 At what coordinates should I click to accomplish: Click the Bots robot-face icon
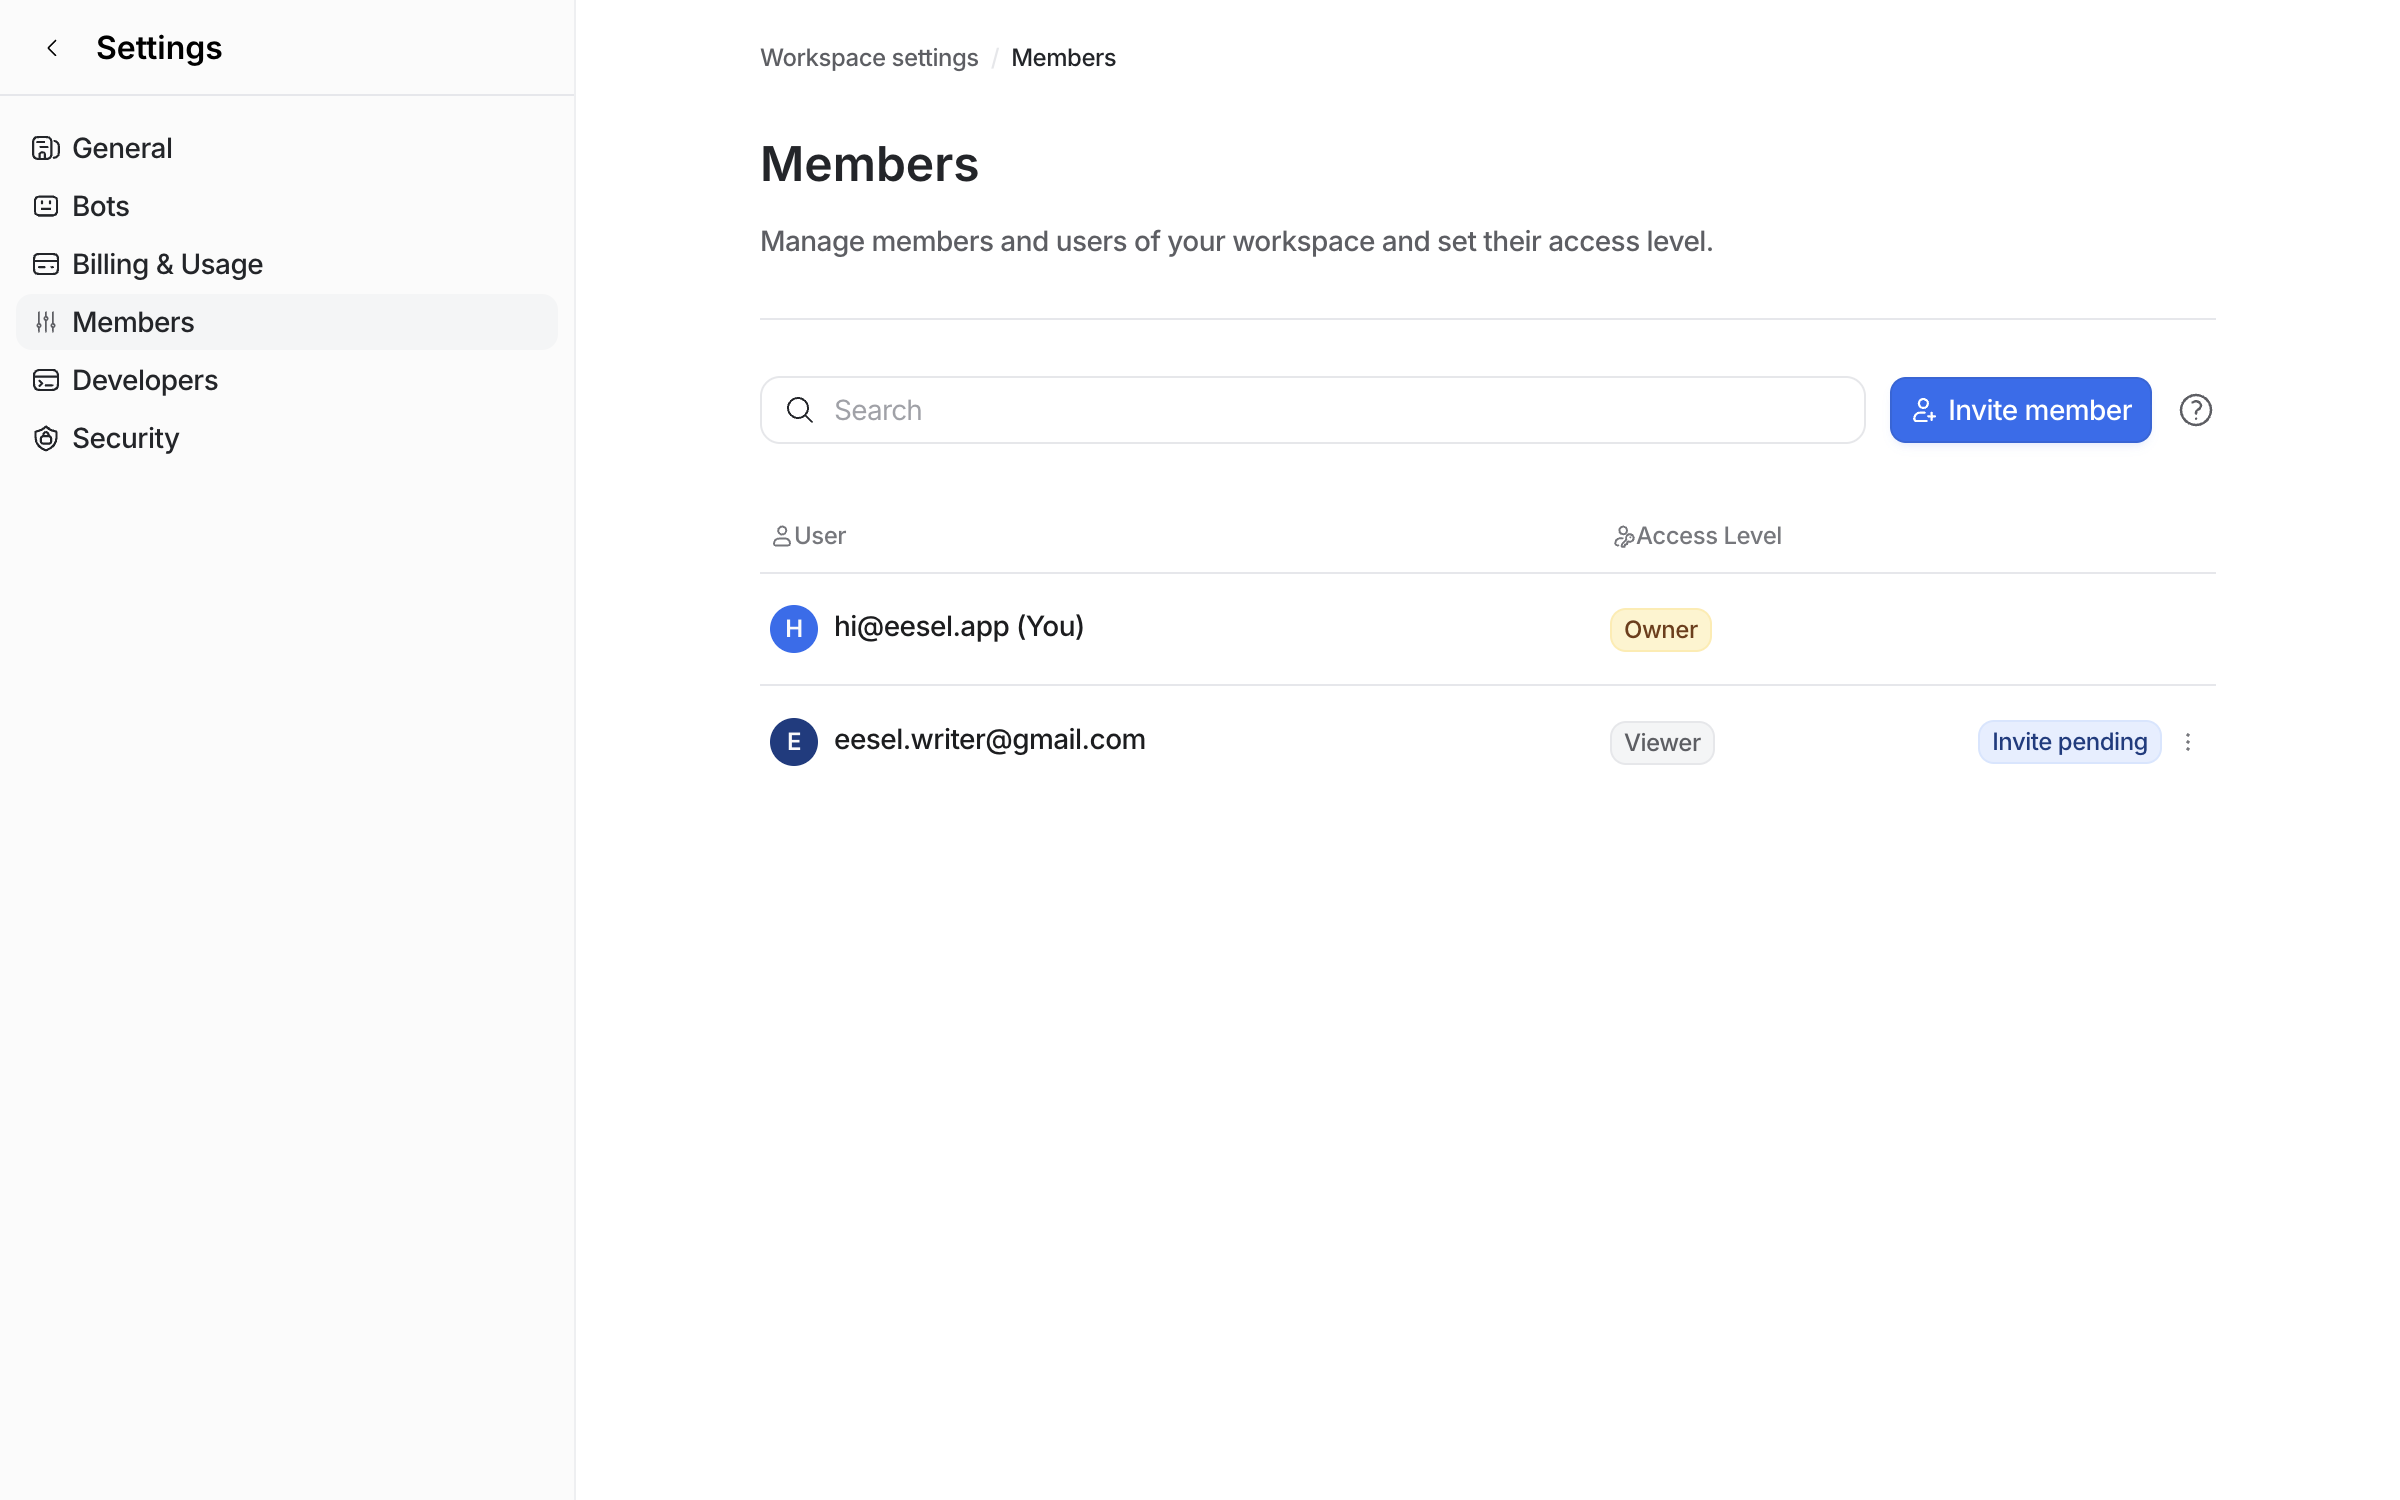(x=46, y=206)
